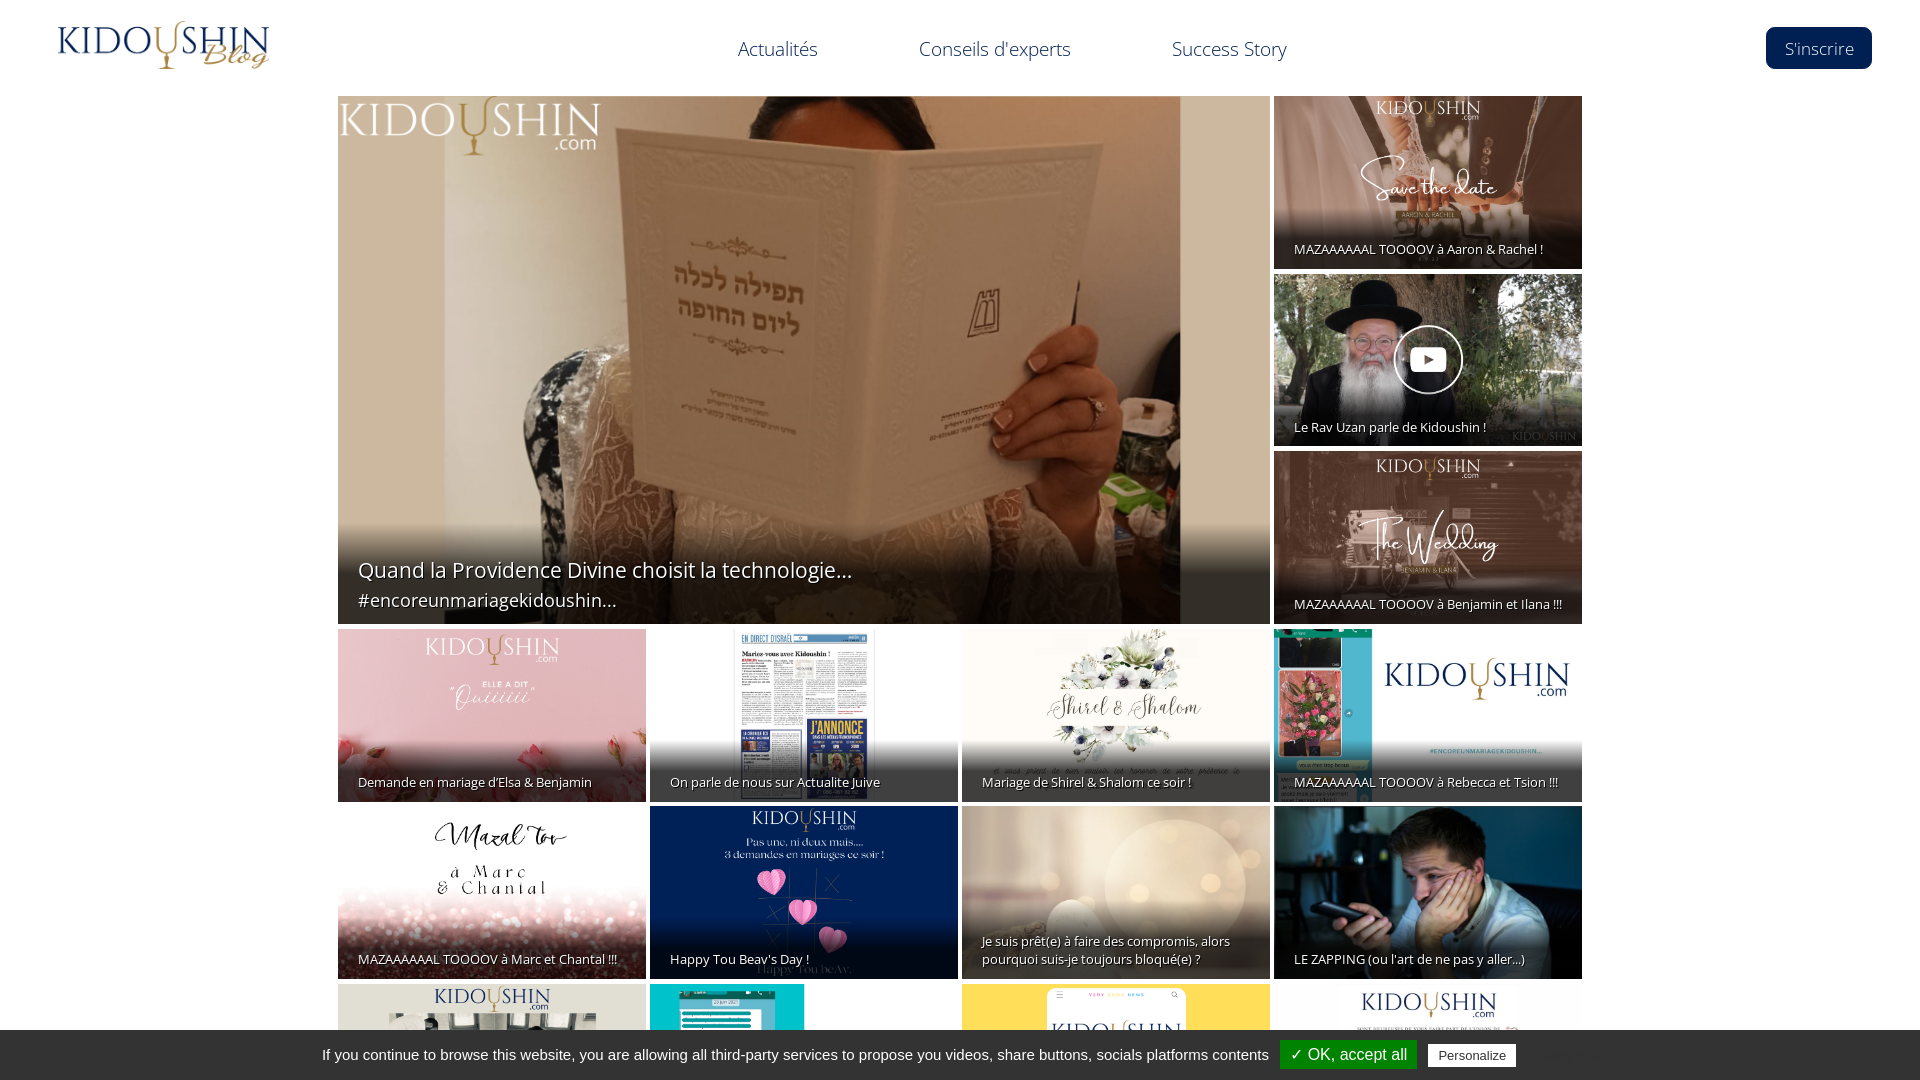Click the S'inscrire button
Screen dimensions: 1920x1080
[x=1818, y=48]
